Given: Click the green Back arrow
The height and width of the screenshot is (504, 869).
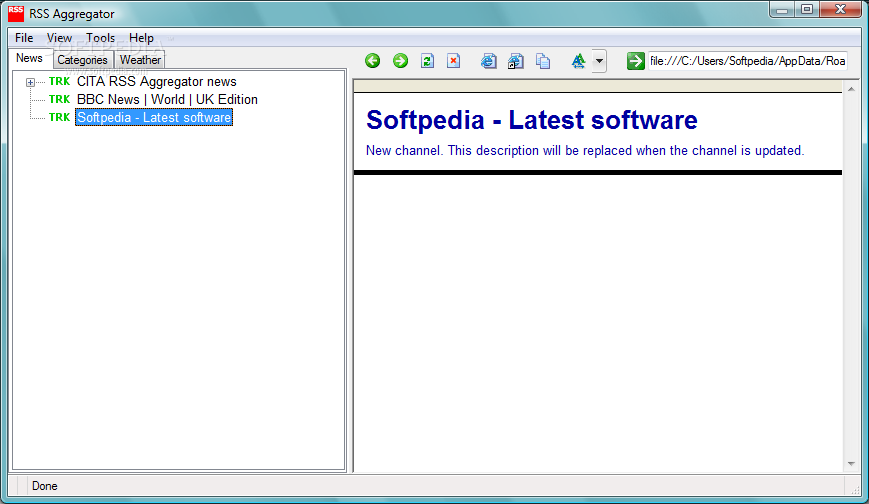Looking at the screenshot, I should click(372, 60).
